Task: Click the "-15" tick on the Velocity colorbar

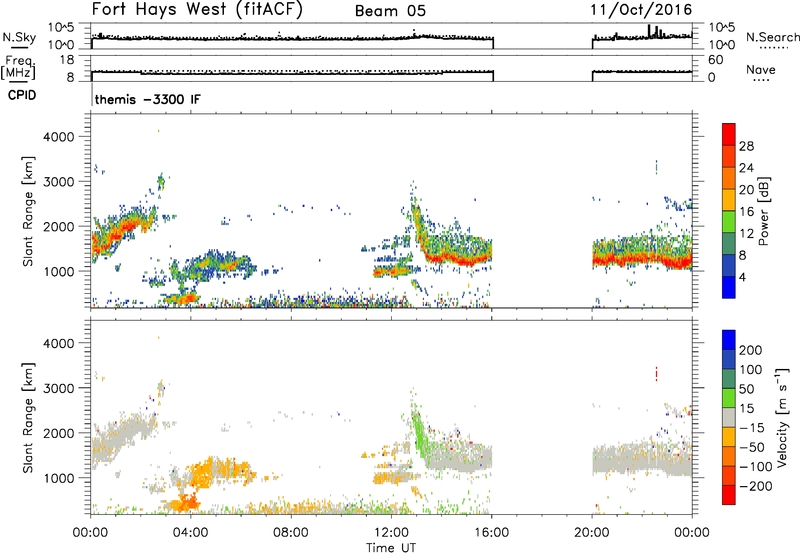Action: click(751, 428)
